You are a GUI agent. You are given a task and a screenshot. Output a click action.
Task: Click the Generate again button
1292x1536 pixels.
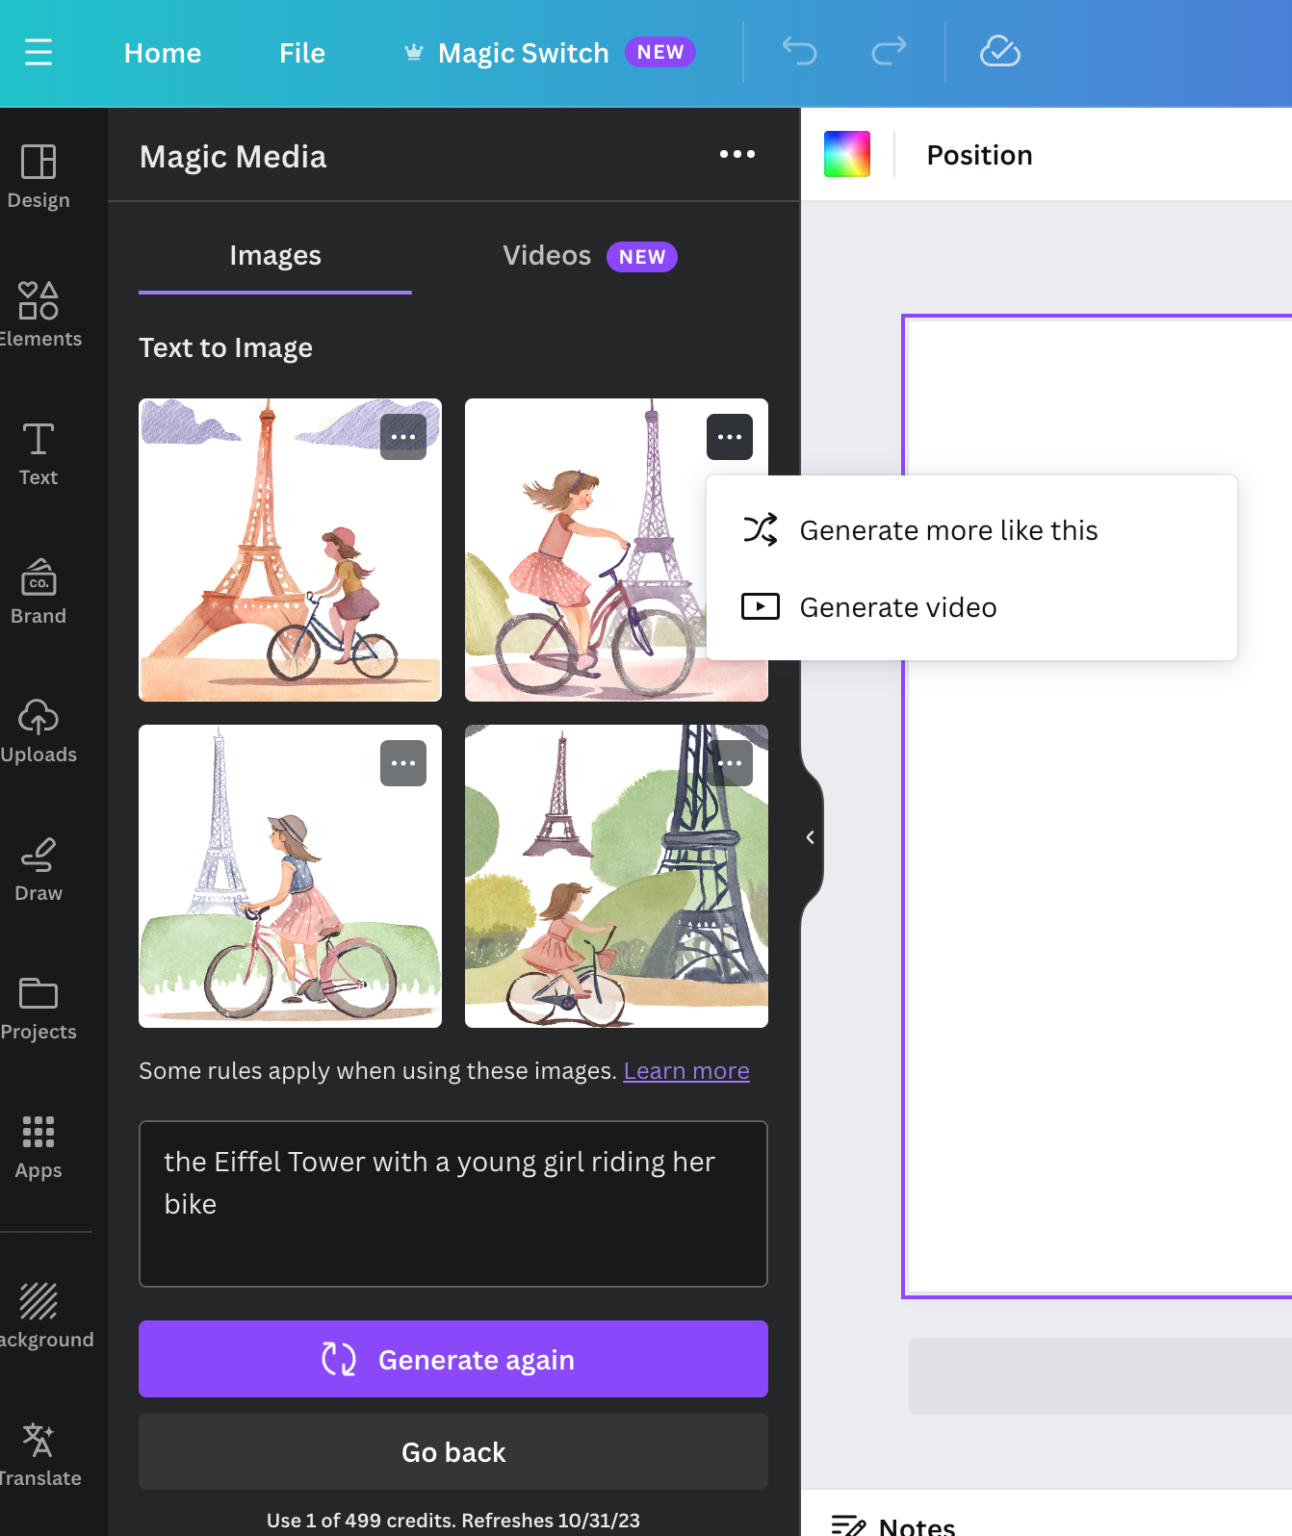453,1359
